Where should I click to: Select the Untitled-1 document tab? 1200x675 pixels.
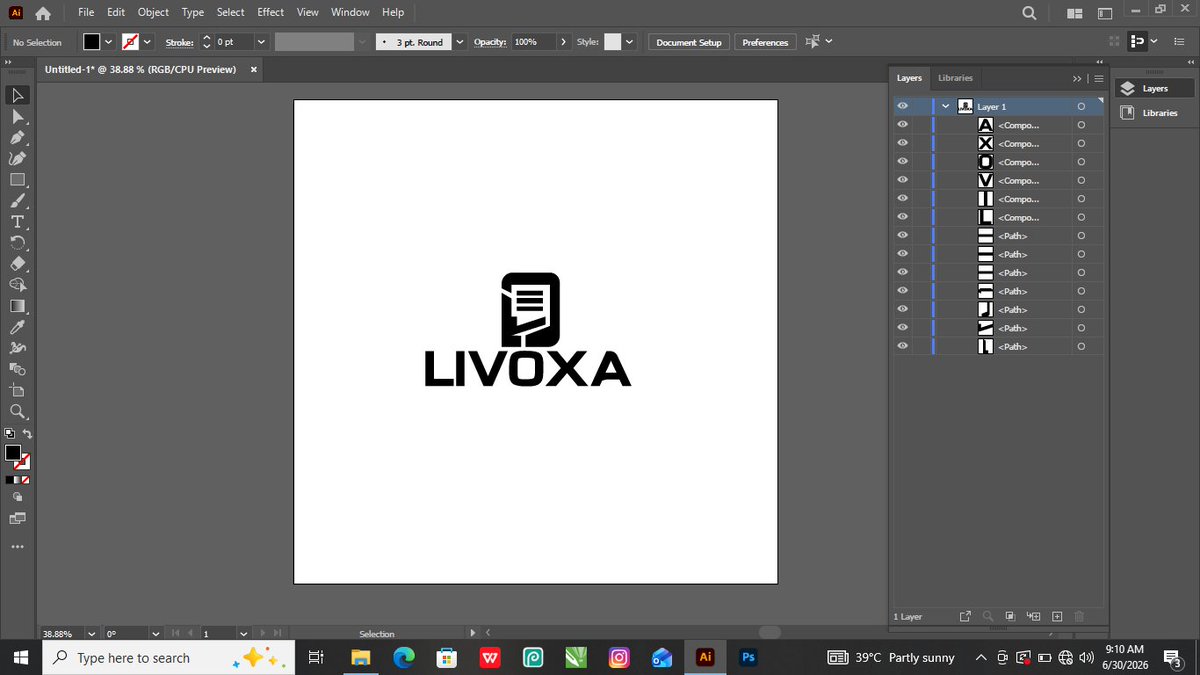[141, 69]
